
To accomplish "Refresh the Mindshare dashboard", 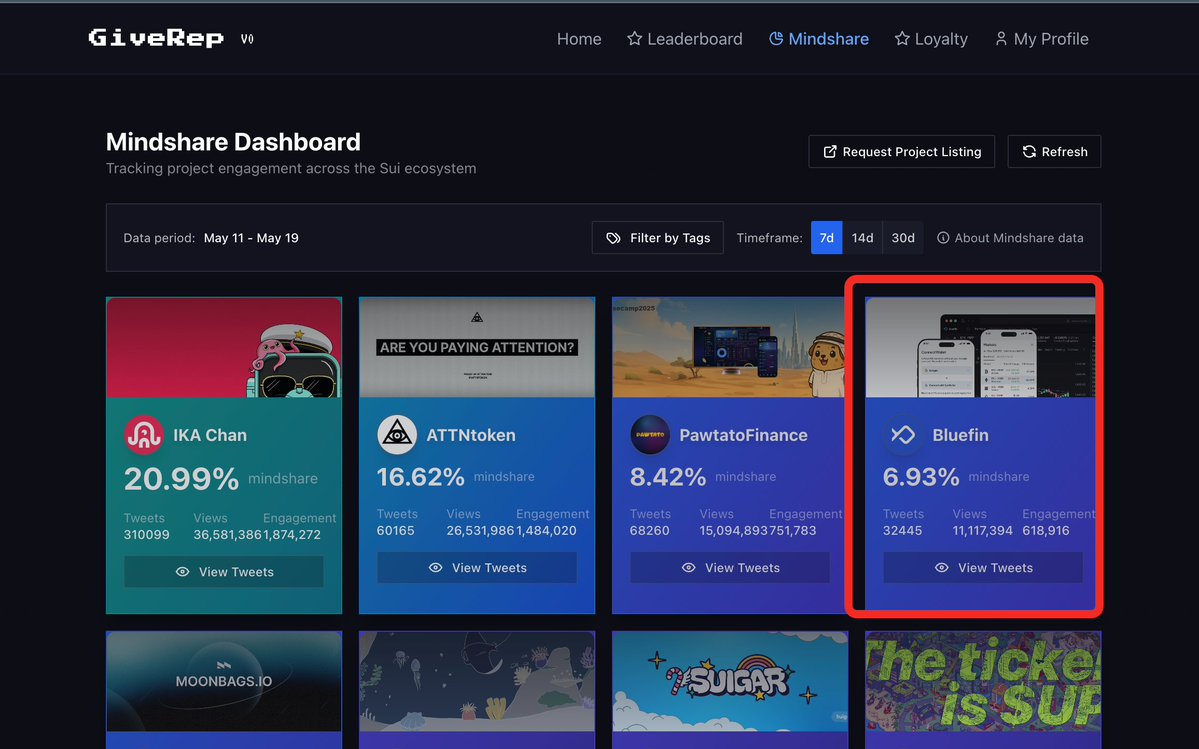I will (1054, 151).
